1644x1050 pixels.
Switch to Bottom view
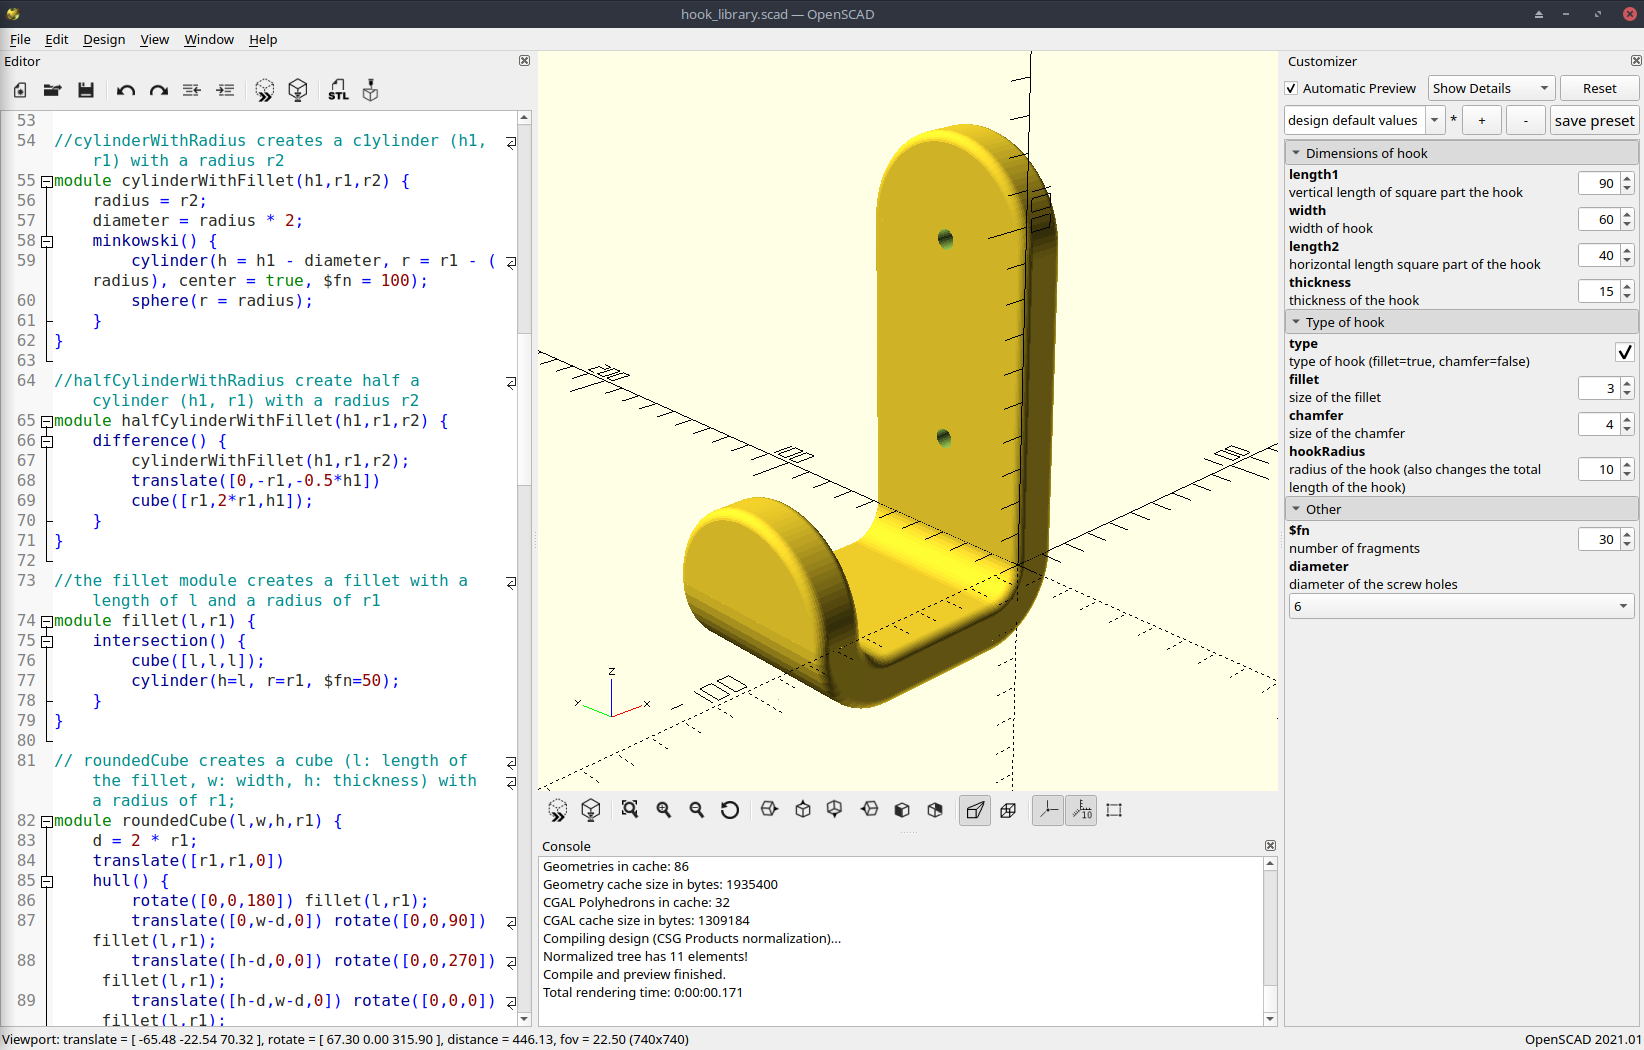click(835, 810)
